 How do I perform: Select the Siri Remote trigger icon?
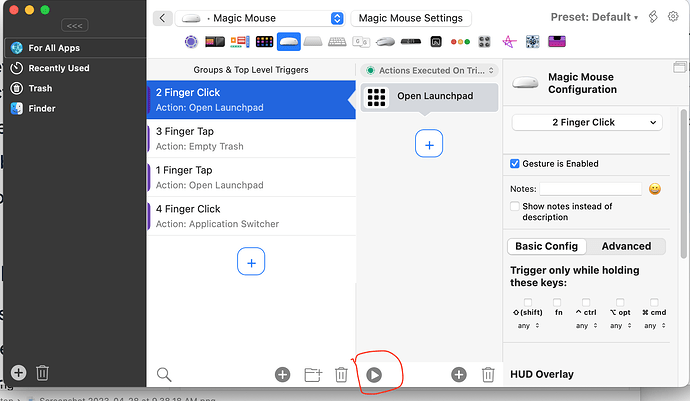pos(191,42)
